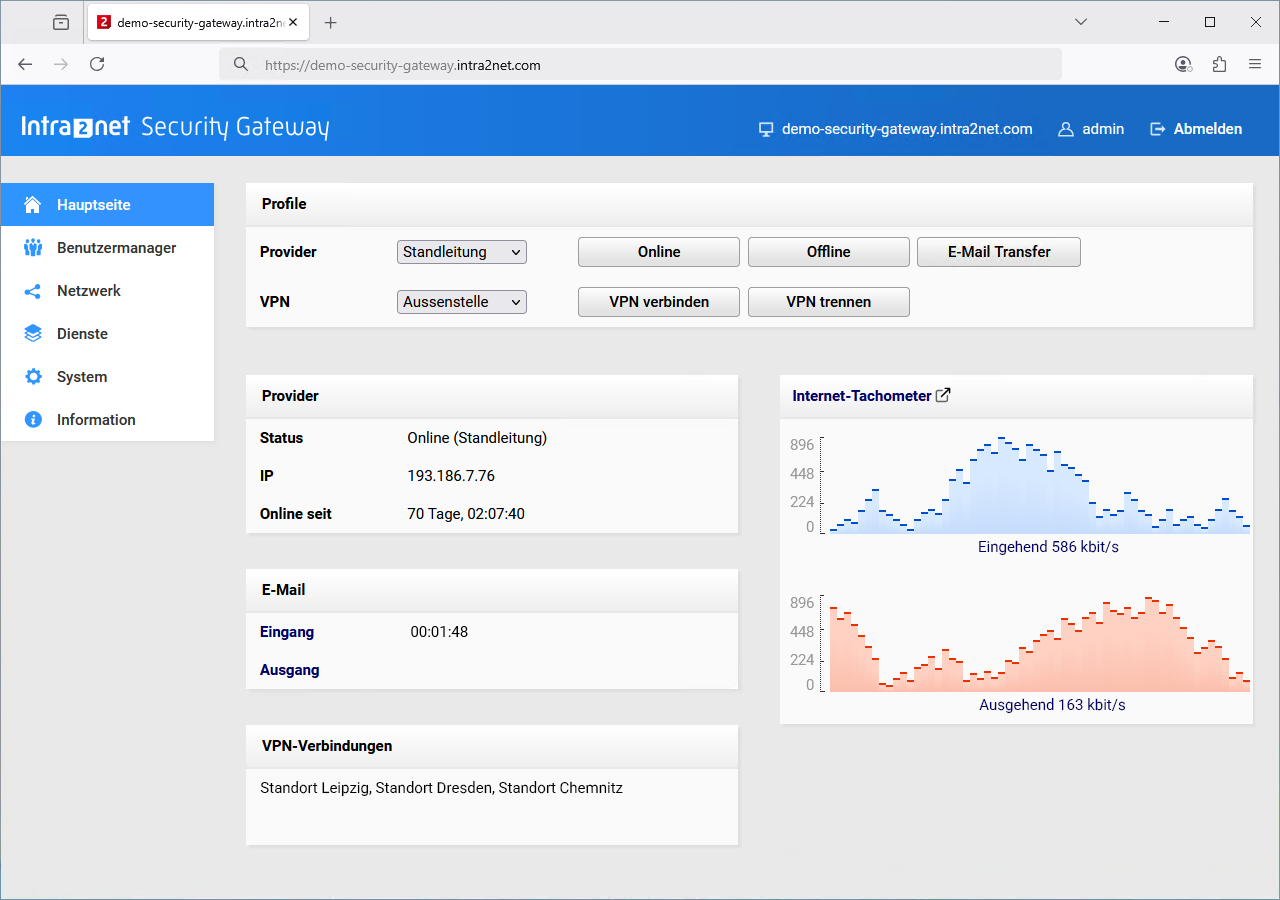The width and height of the screenshot is (1280, 900).
Task: Click the Information icon in sidebar
Action: click(x=33, y=420)
